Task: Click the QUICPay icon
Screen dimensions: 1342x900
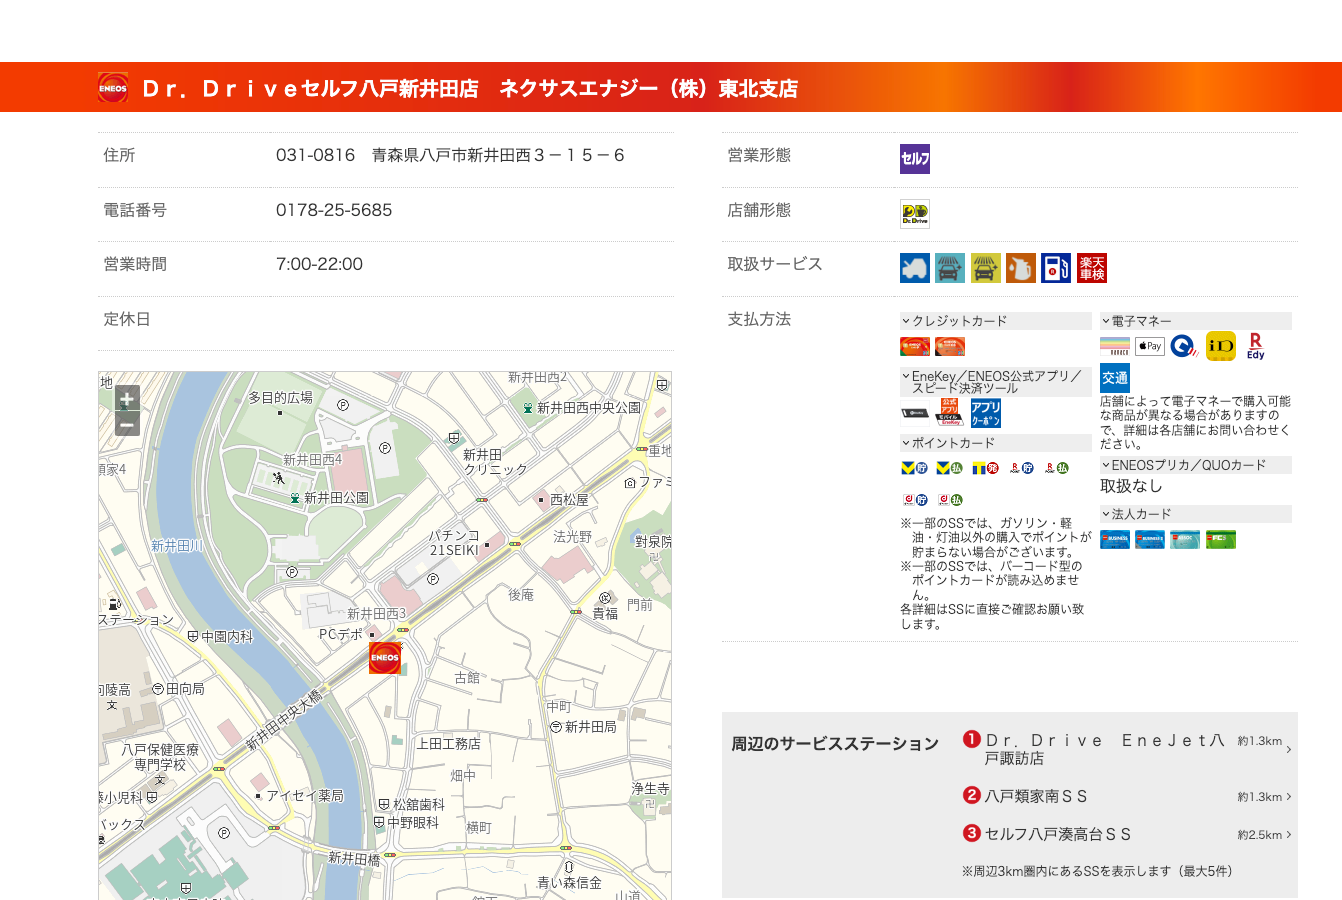Action: pos(1185,347)
